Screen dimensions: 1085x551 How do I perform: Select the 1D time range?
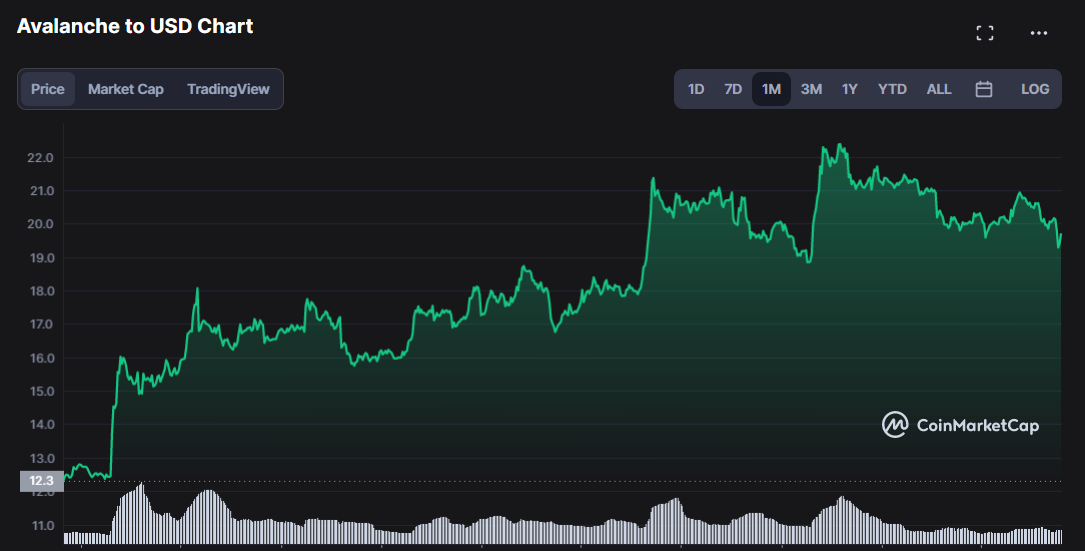click(x=696, y=89)
